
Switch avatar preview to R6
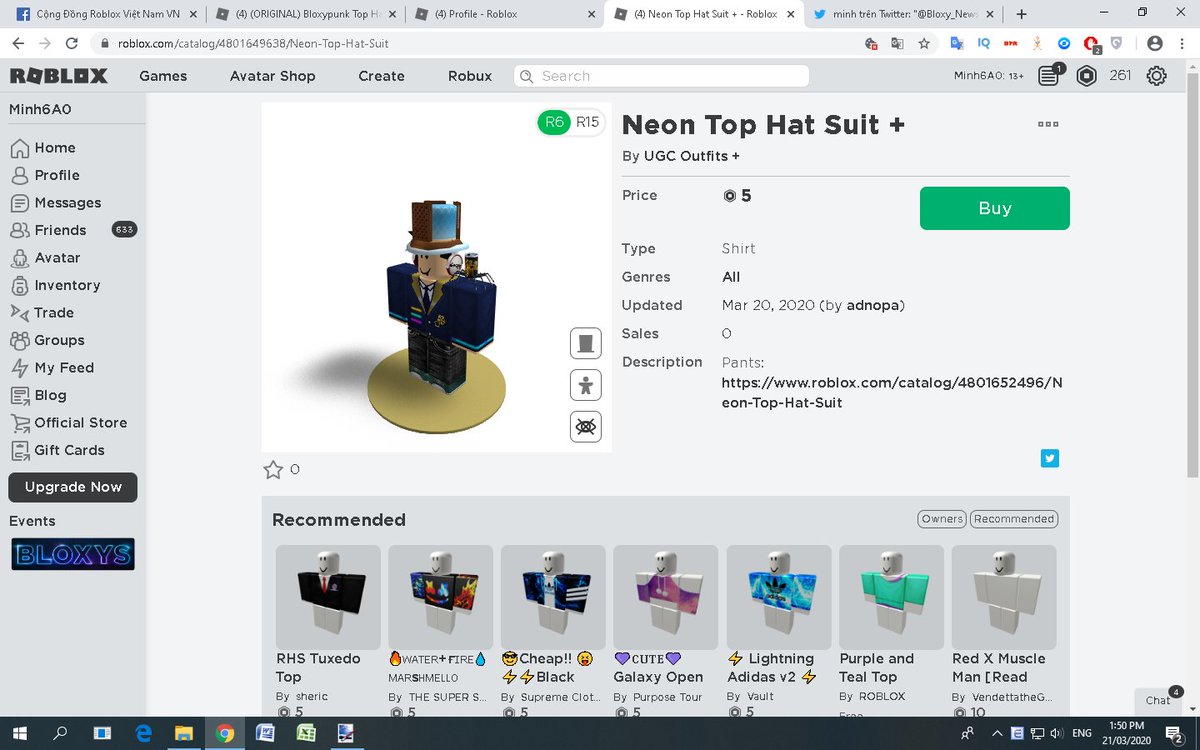tap(553, 122)
